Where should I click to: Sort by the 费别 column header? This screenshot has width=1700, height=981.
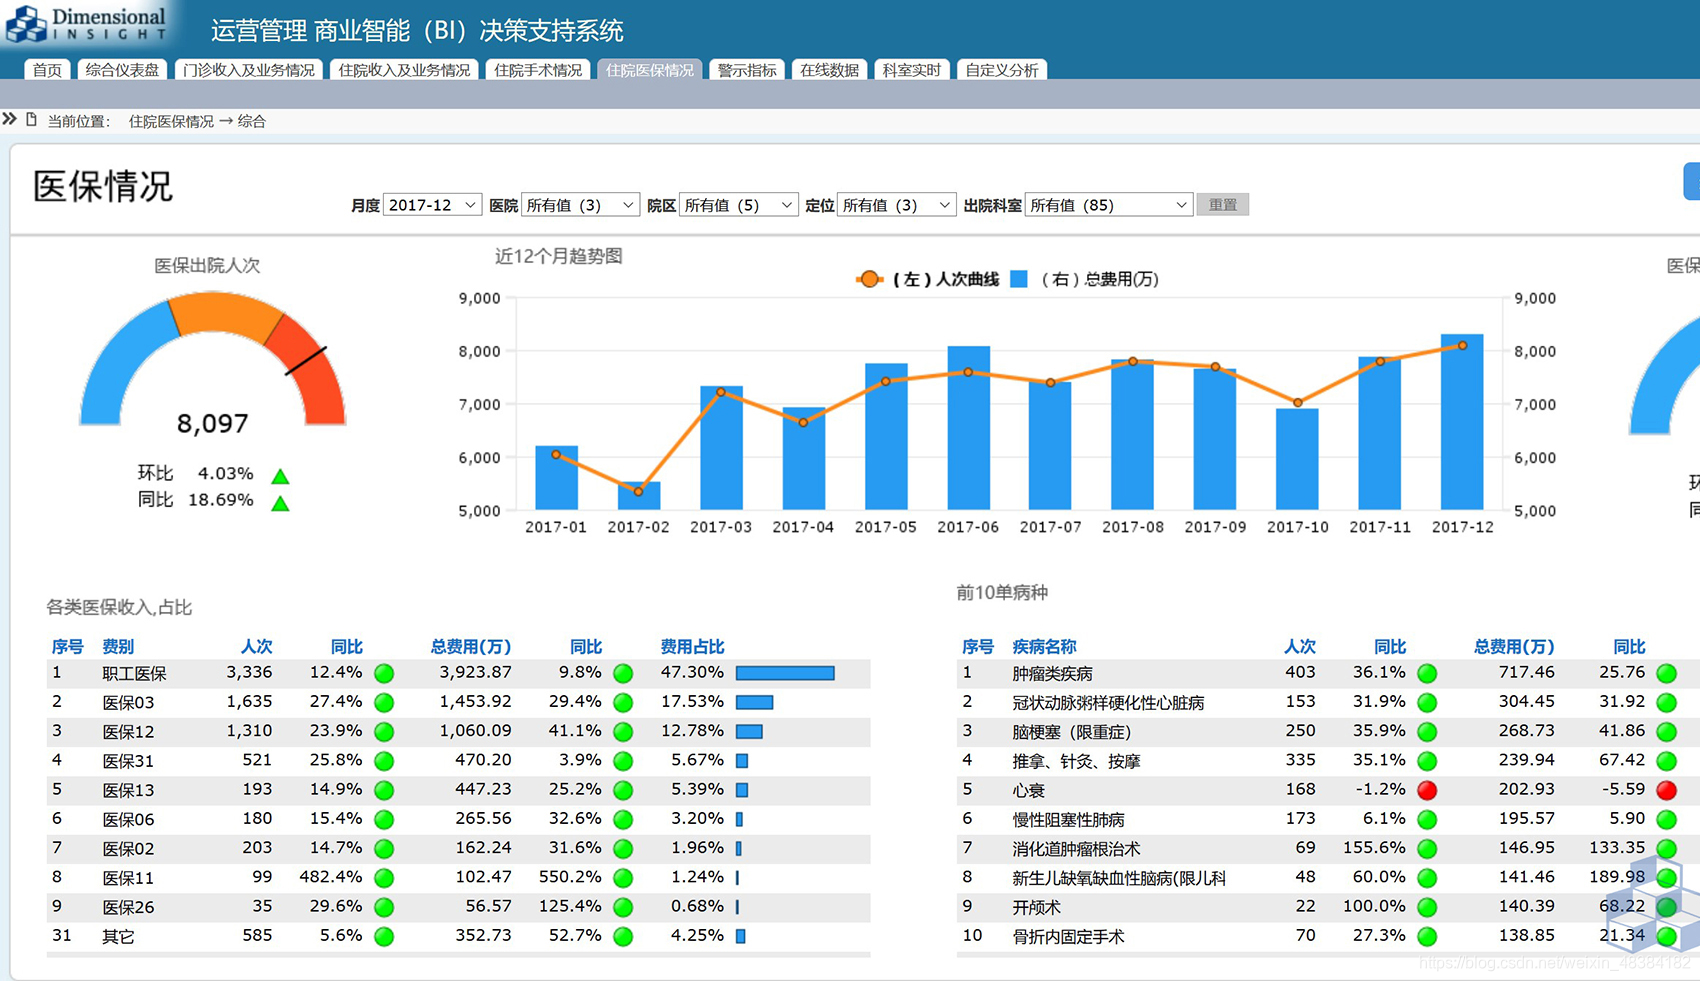(x=118, y=647)
